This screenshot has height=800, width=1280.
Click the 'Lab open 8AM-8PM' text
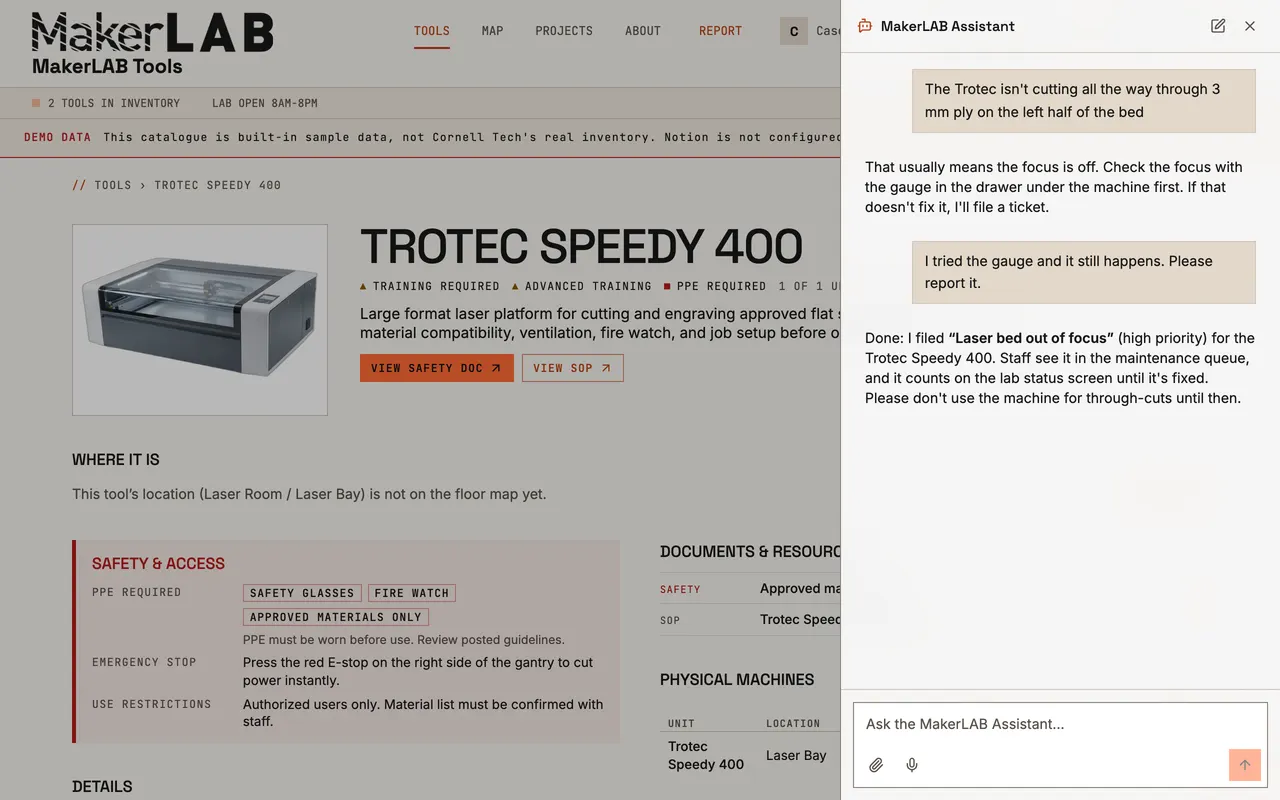(265, 103)
